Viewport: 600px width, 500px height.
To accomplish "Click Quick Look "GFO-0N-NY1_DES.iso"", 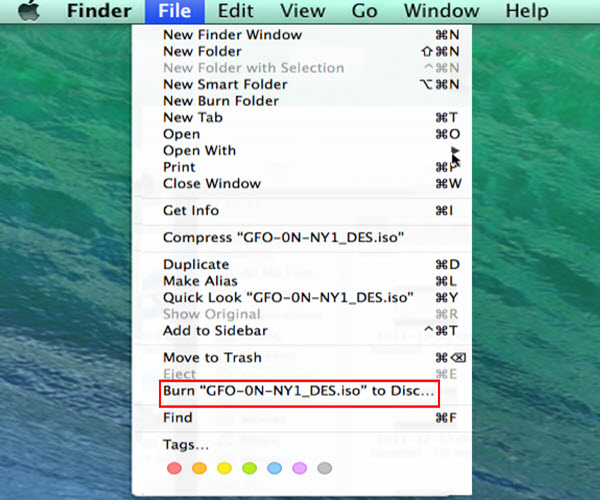I will click(x=288, y=298).
